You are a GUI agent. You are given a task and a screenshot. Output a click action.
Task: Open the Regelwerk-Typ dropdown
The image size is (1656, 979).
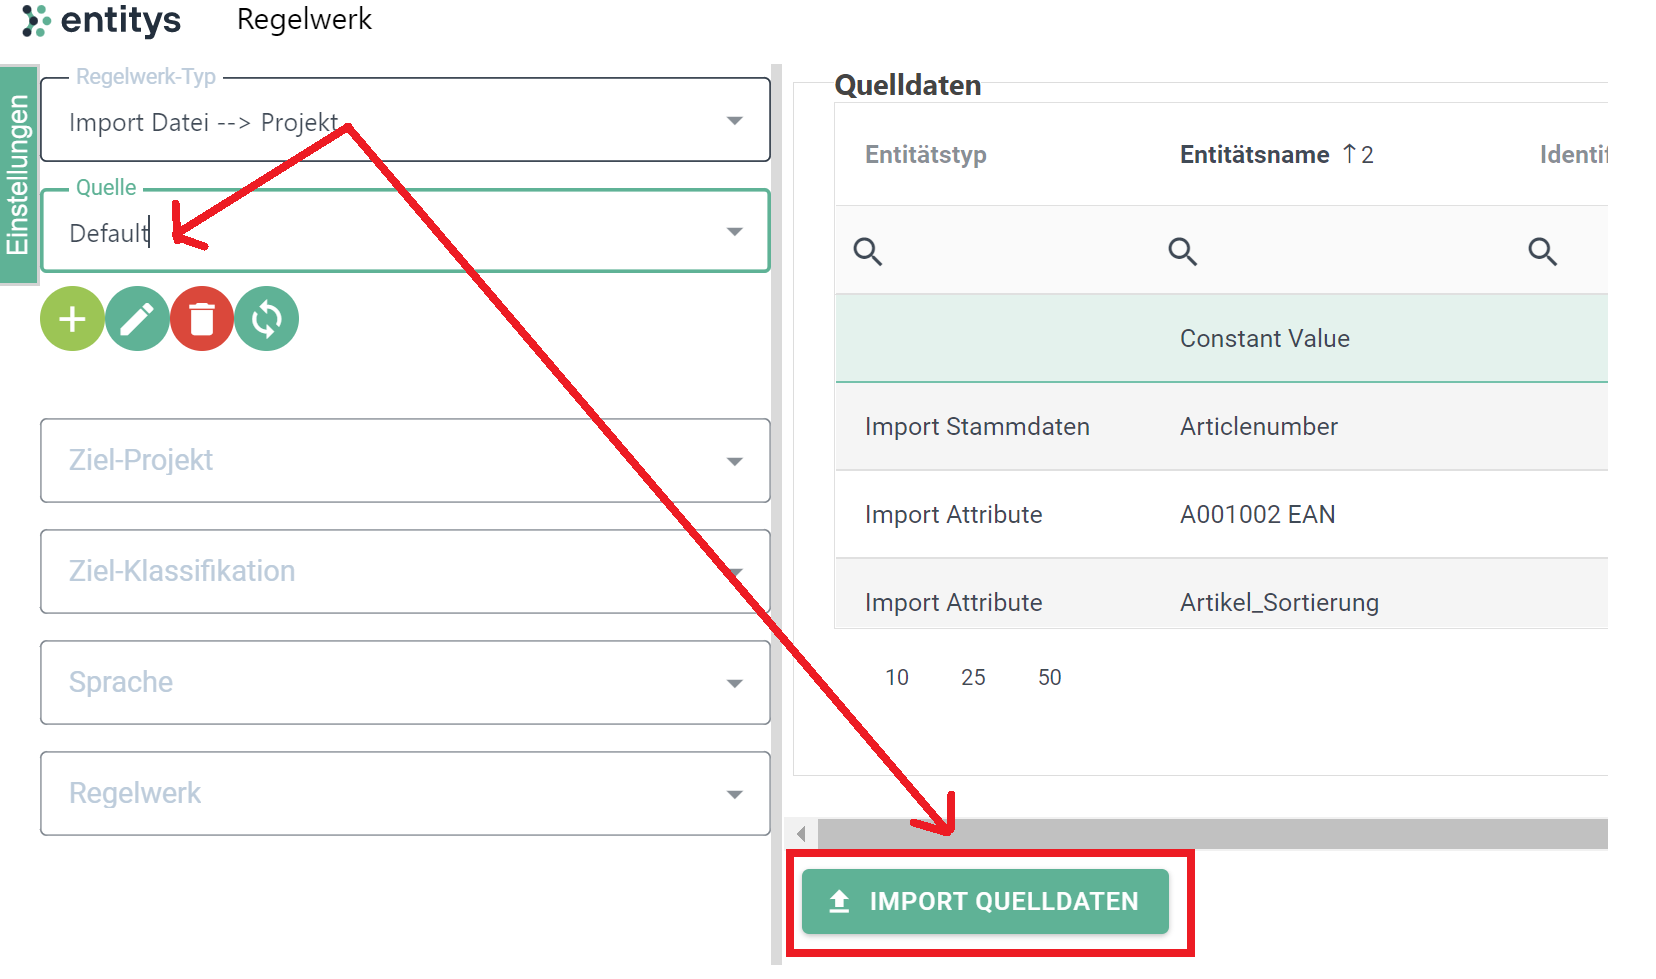pos(405,120)
